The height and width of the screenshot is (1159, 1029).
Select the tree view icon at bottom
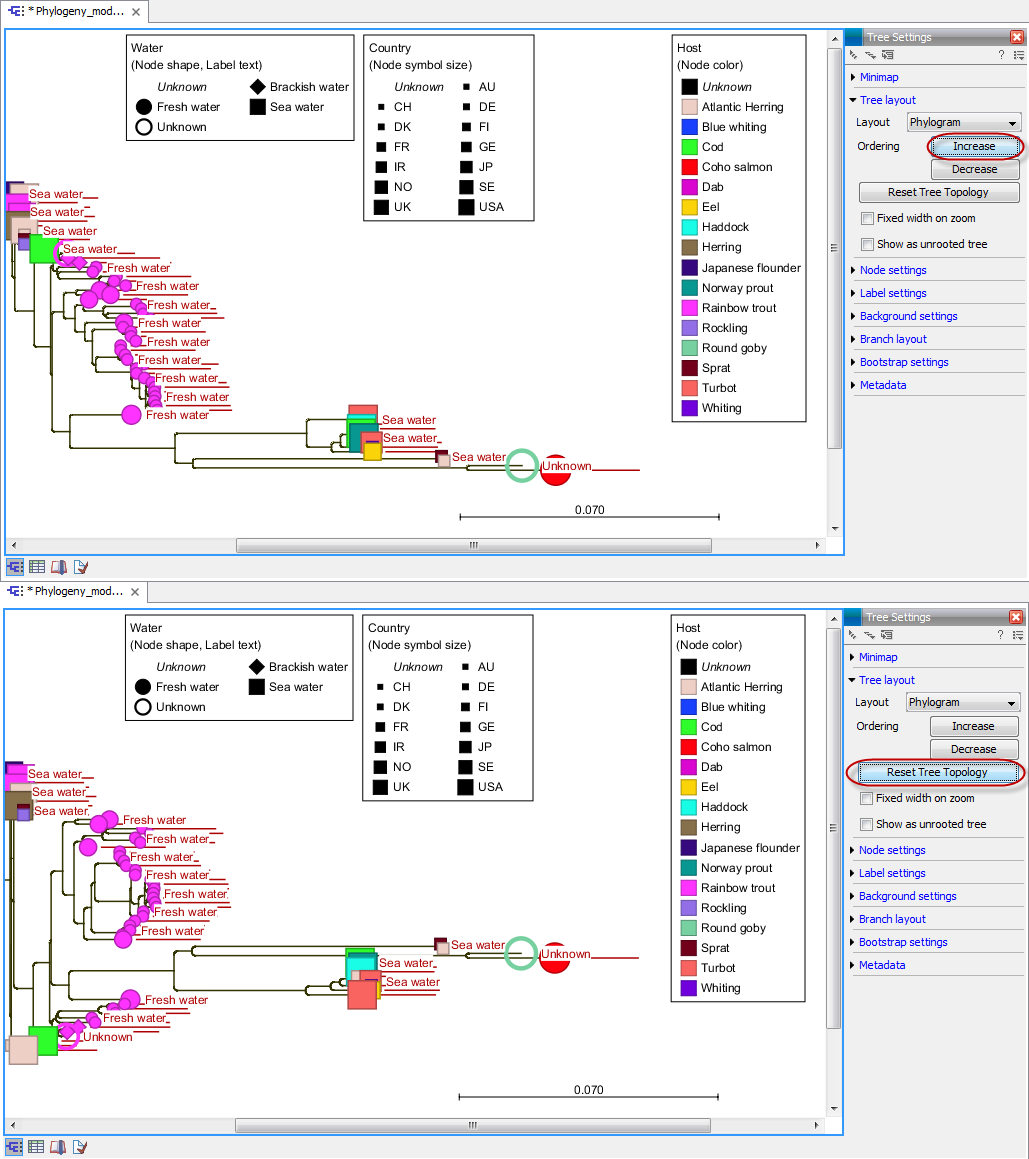coord(15,566)
